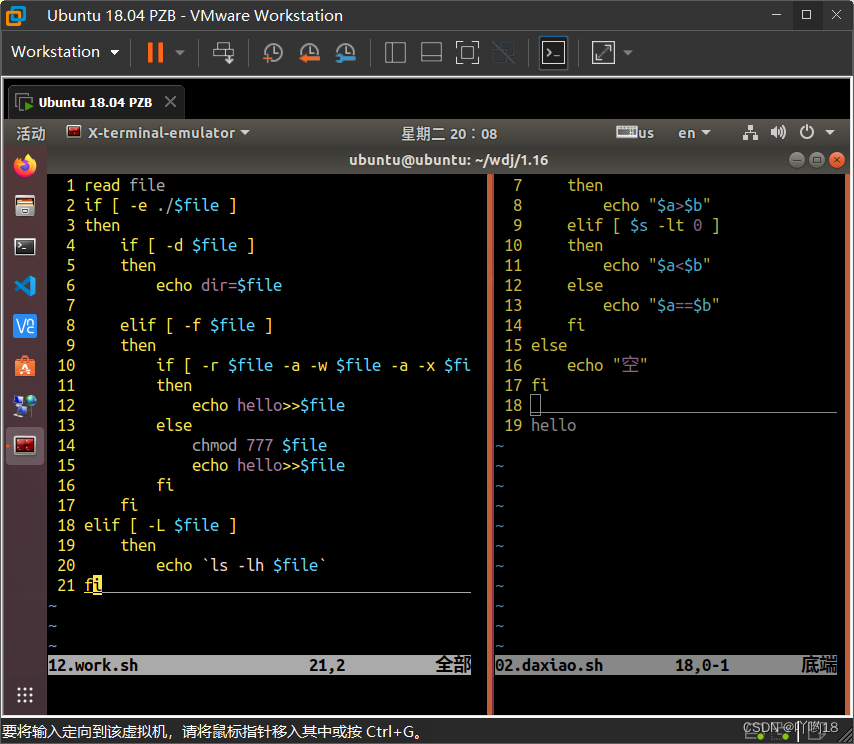This screenshot has height=744, width=854.
Task: Toggle the tab thumbnail bar
Action: tap(430, 52)
